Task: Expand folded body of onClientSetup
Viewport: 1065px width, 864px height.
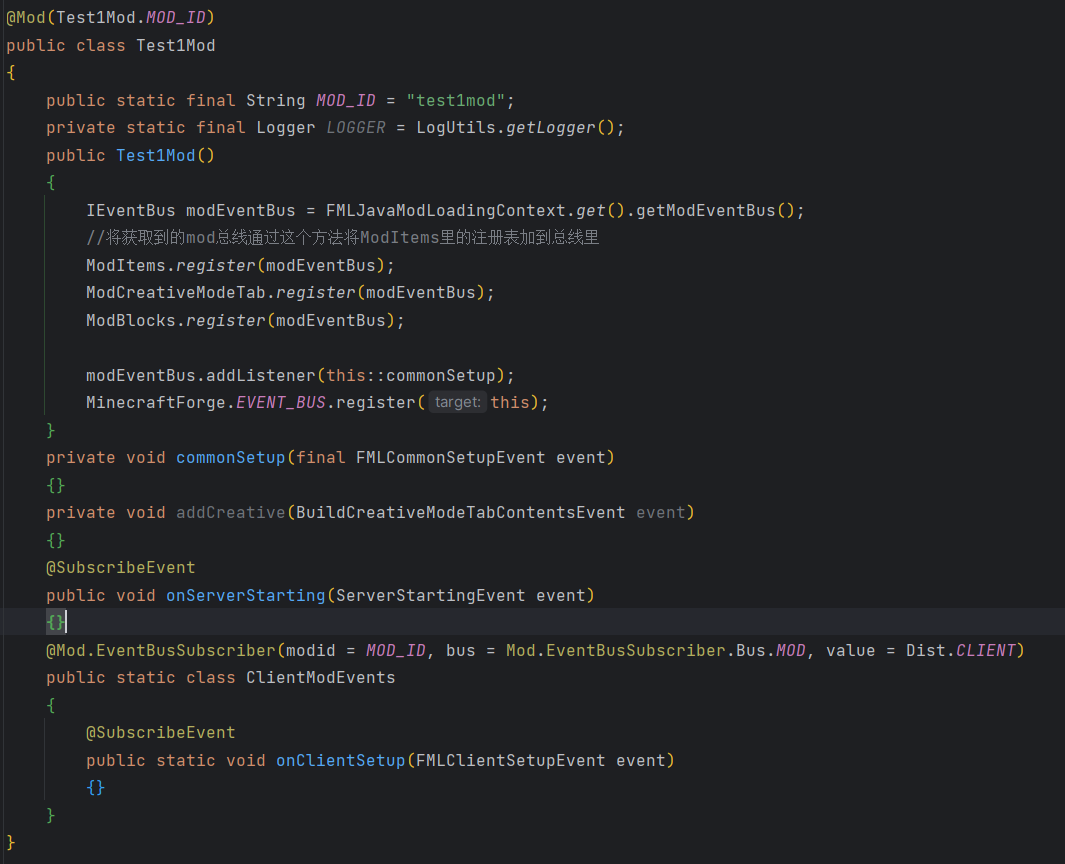Action: pyautogui.click(x=96, y=787)
